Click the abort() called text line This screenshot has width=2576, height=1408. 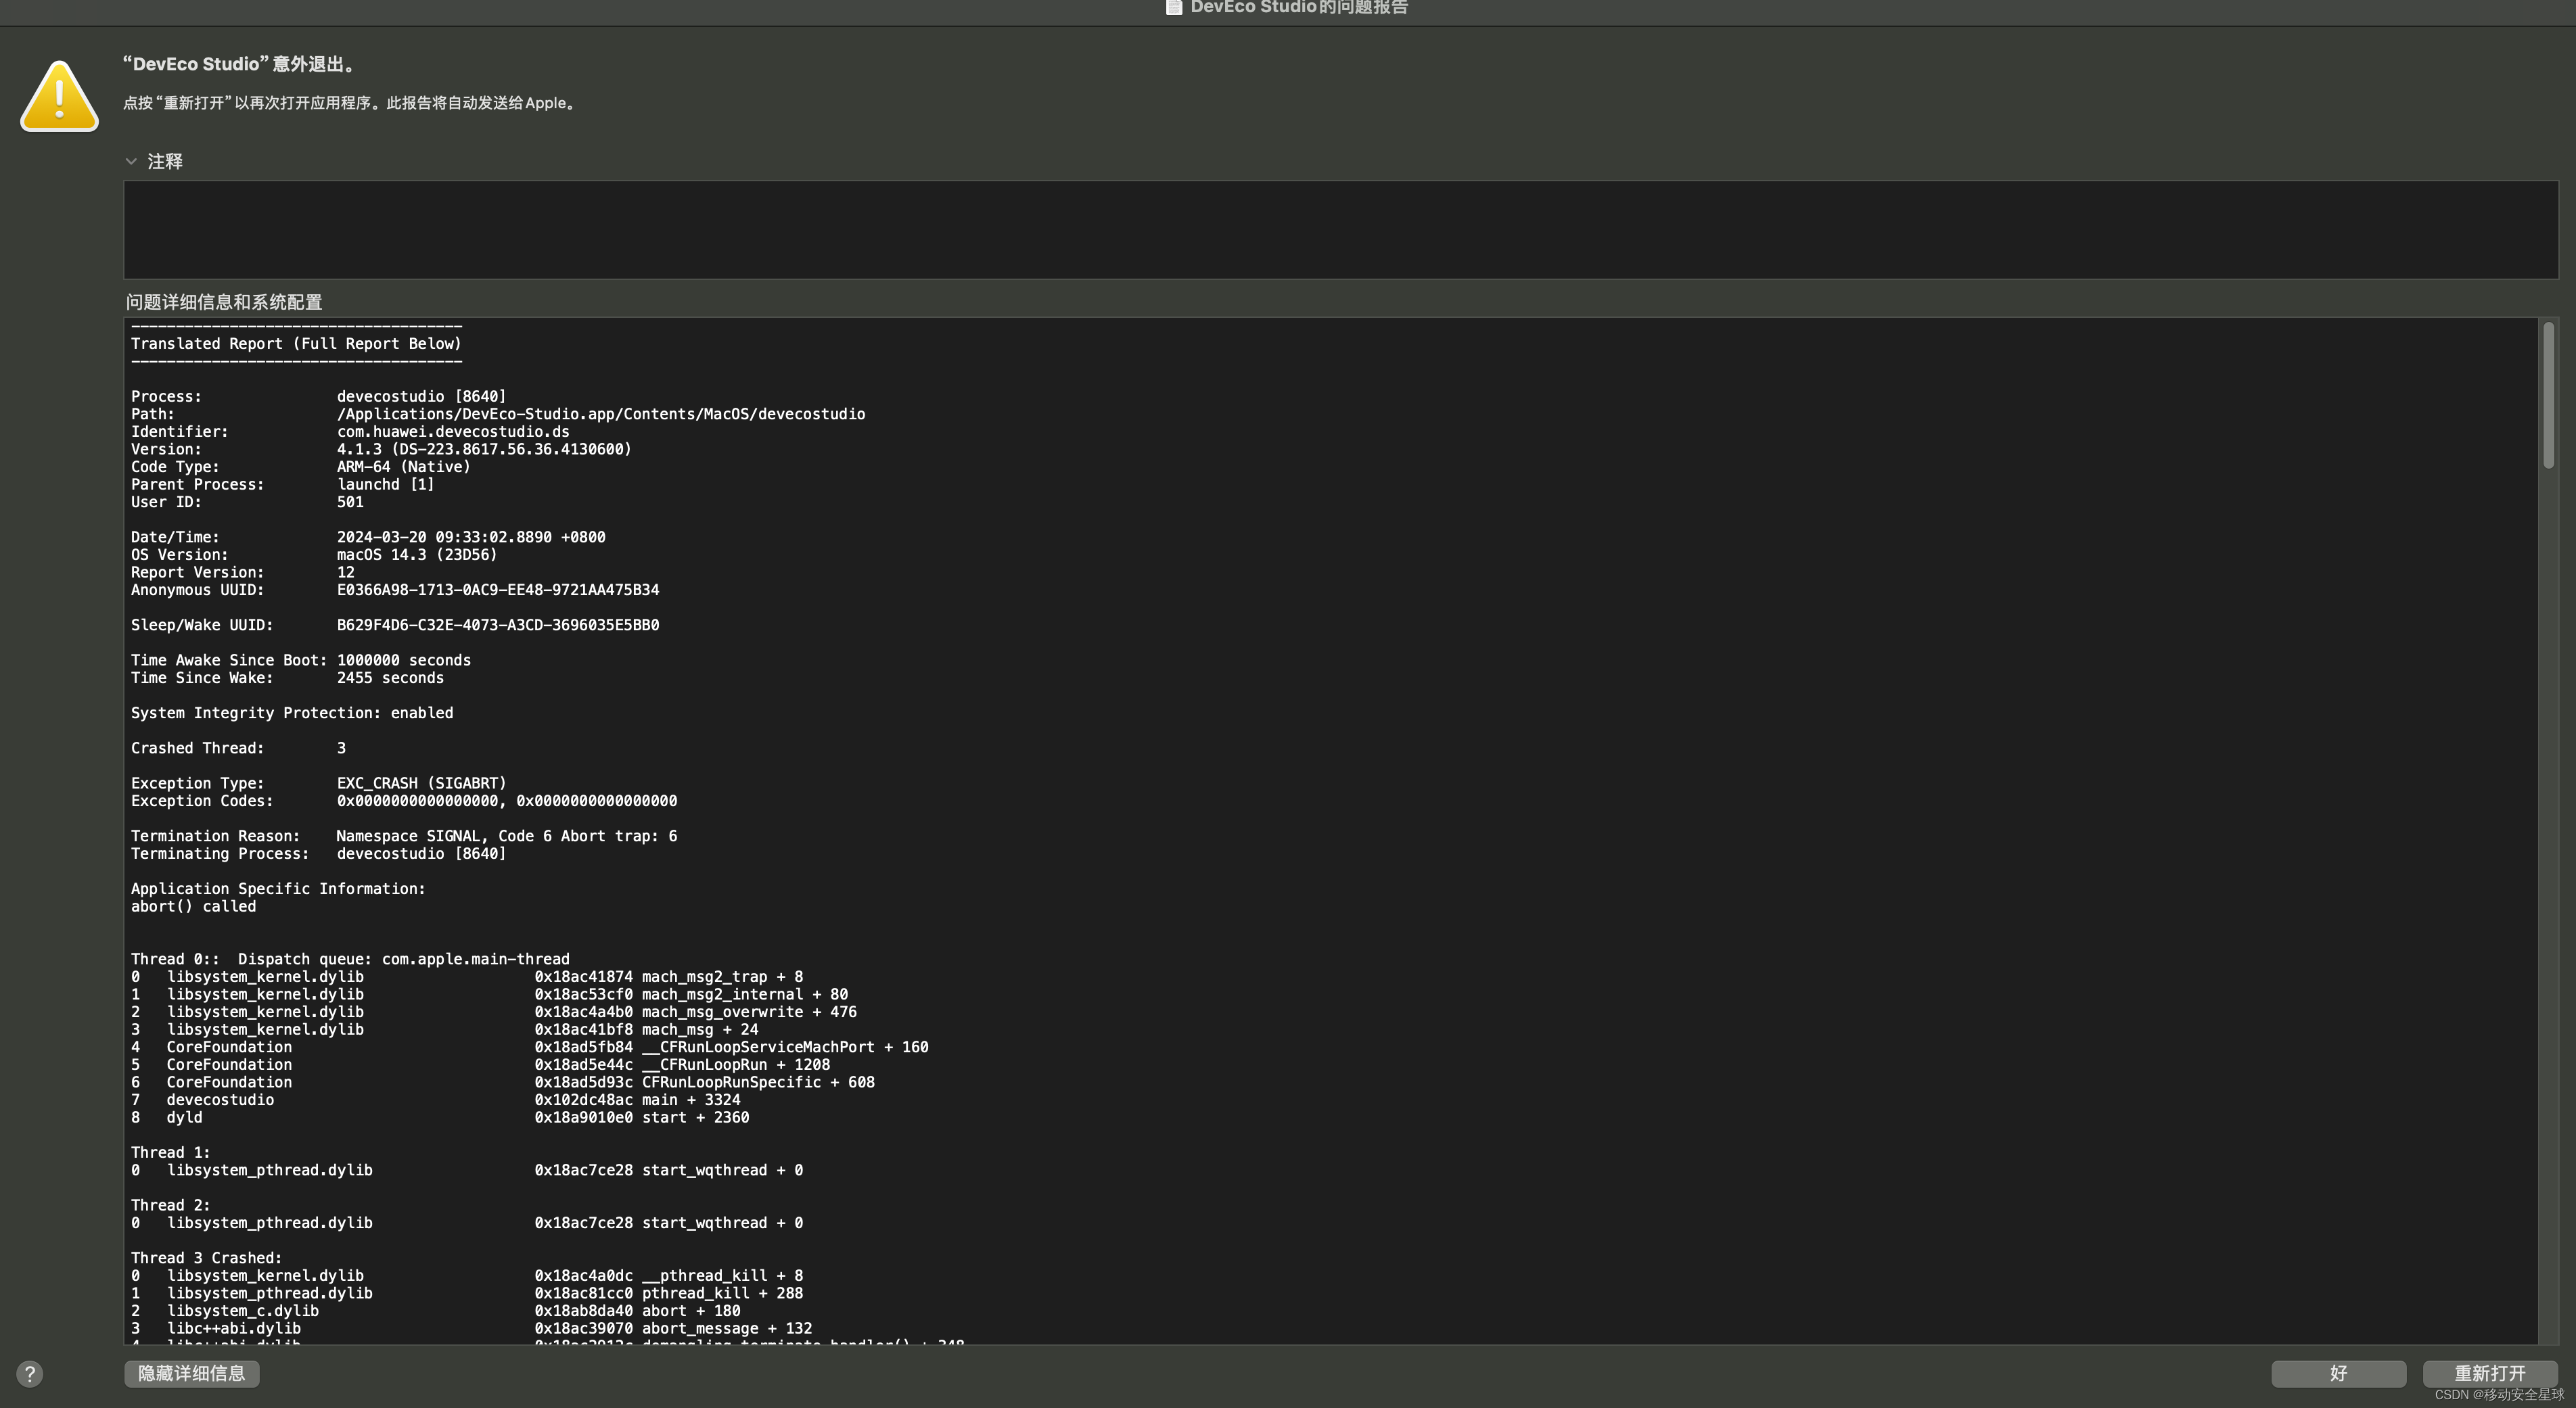(193, 906)
